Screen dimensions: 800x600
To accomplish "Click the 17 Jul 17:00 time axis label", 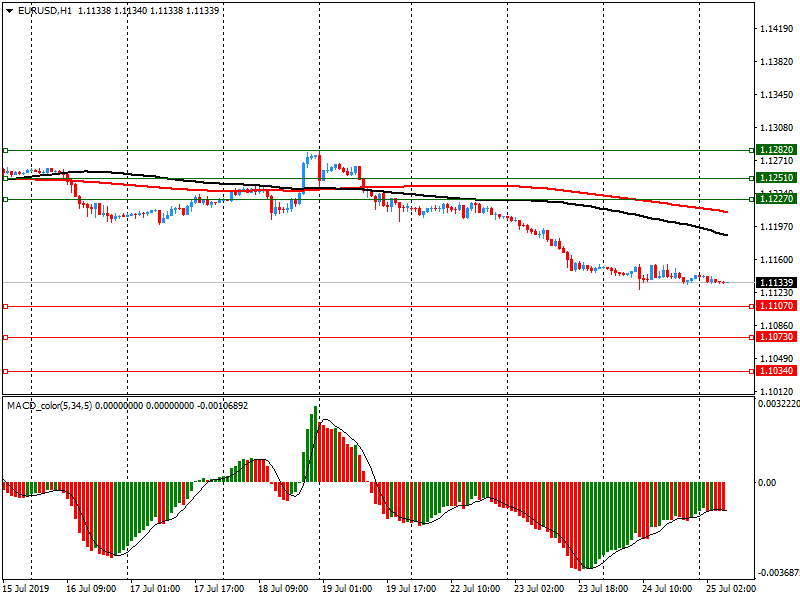I will point(219,589).
